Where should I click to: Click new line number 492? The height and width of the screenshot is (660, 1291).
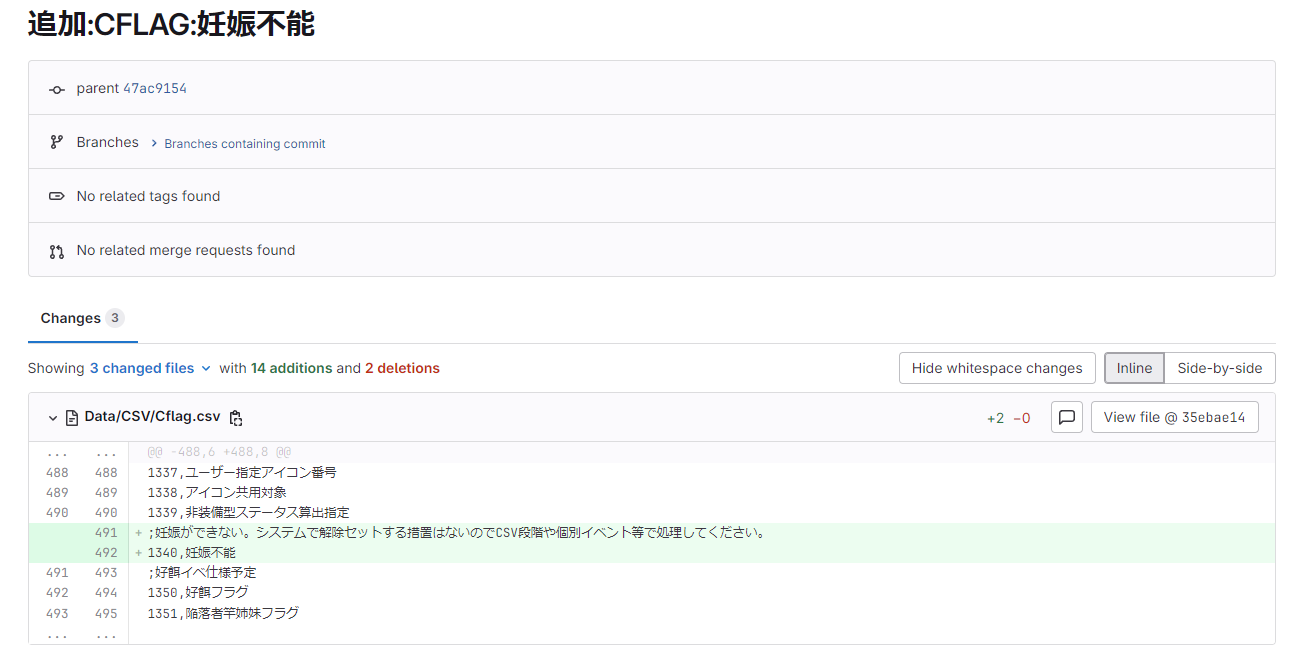pyautogui.click(x=106, y=553)
